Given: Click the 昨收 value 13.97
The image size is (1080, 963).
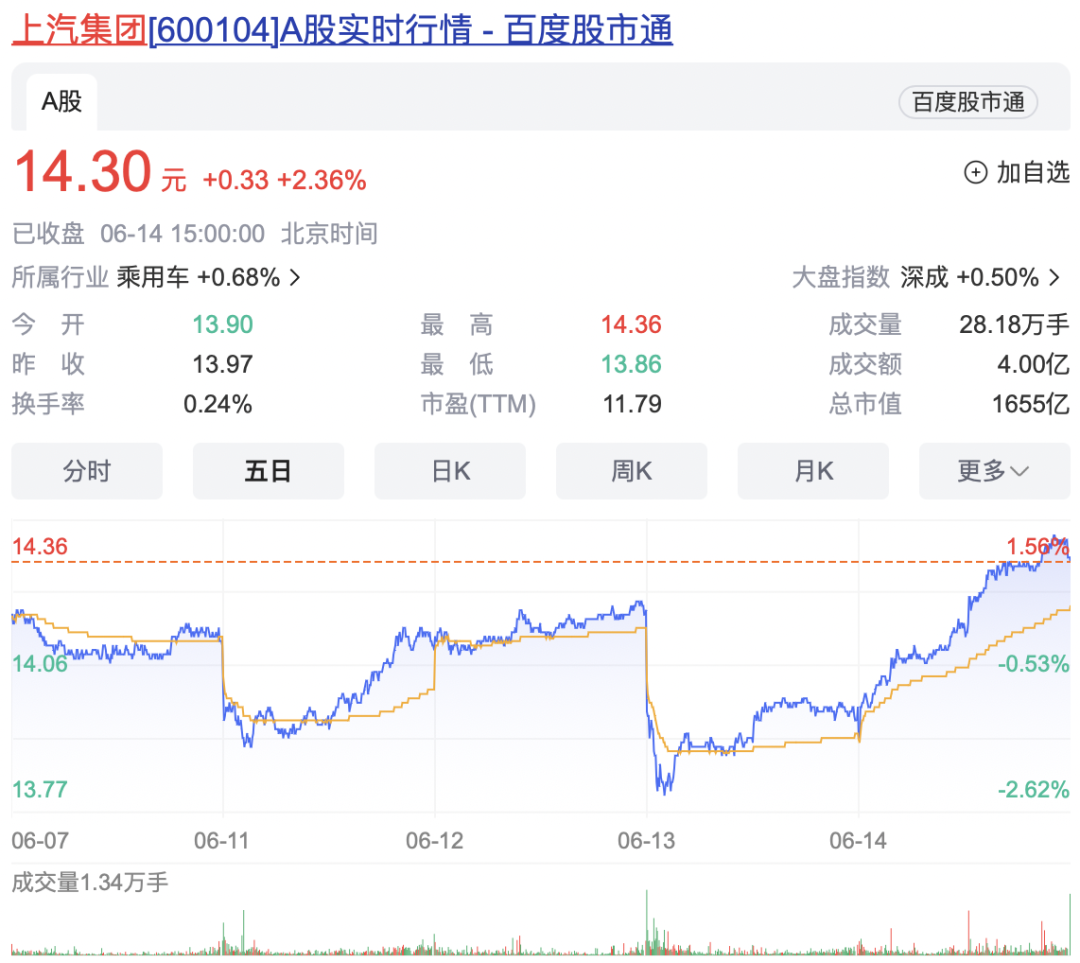Looking at the screenshot, I should (222, 364).
